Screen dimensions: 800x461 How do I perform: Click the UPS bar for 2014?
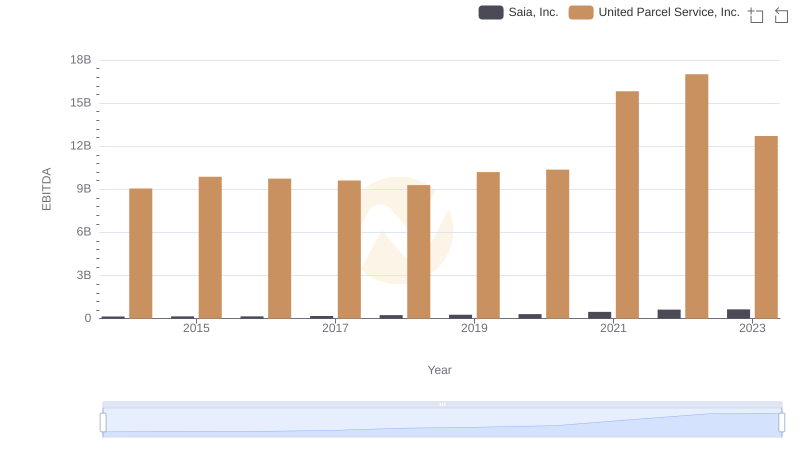coord(141,253)
